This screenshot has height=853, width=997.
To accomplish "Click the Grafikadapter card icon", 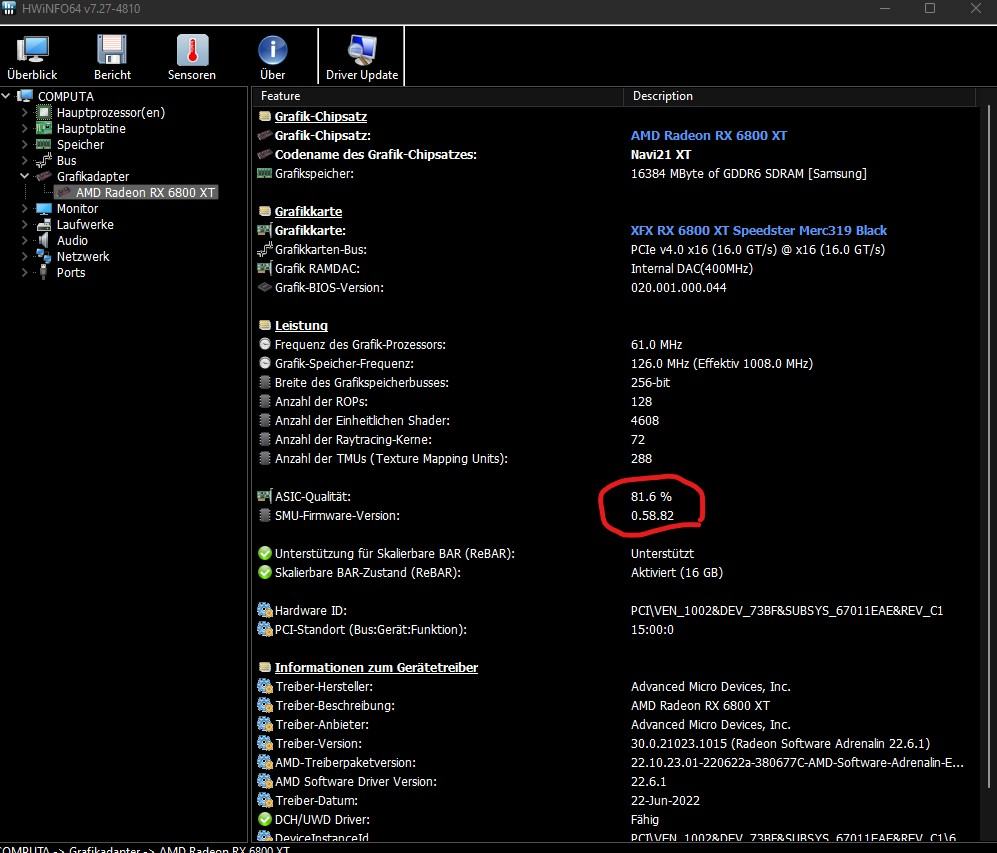I will pyautogui.click(x=44, y=176).
